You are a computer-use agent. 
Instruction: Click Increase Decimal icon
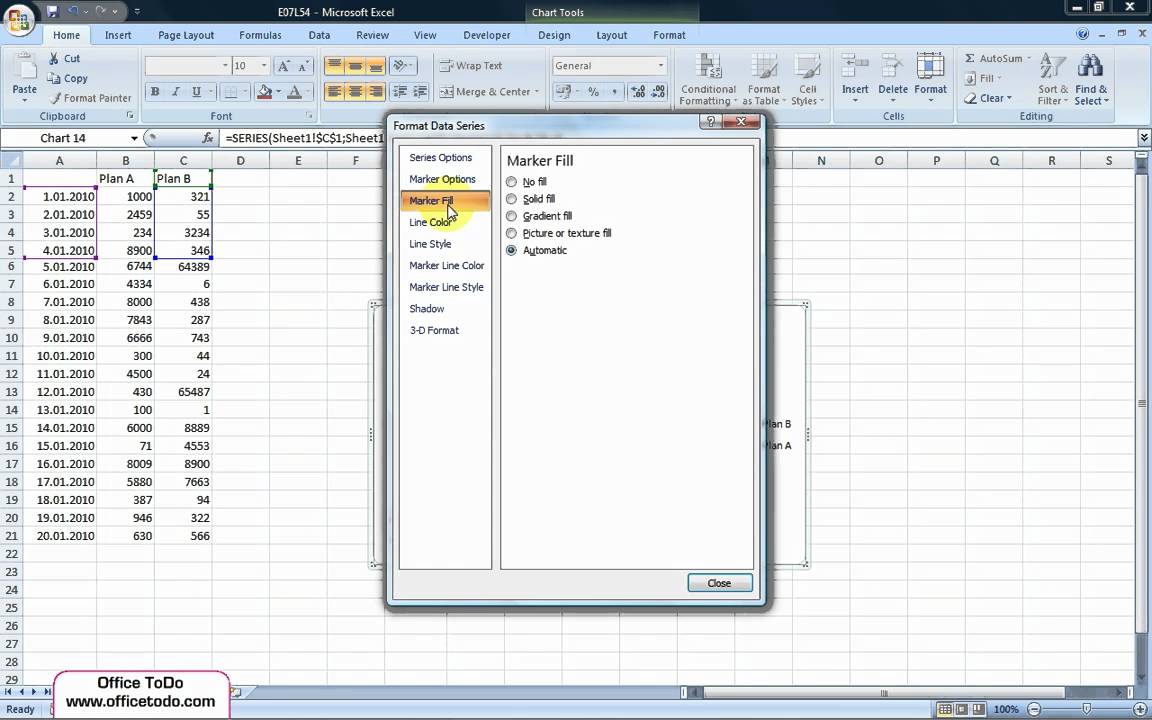point(638,92)
